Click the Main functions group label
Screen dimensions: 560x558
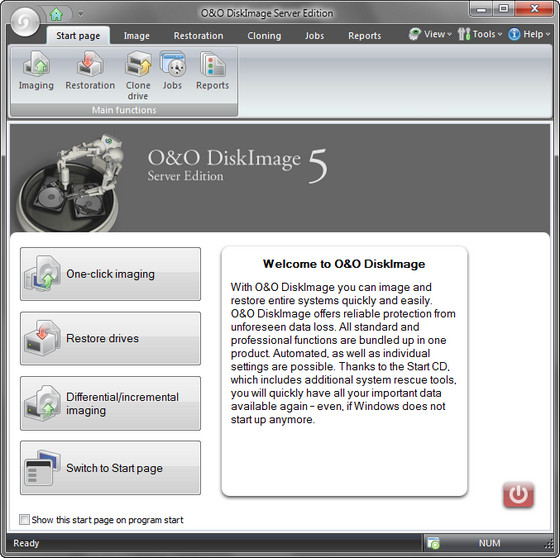pyautogui.click(x=124, y=110)
